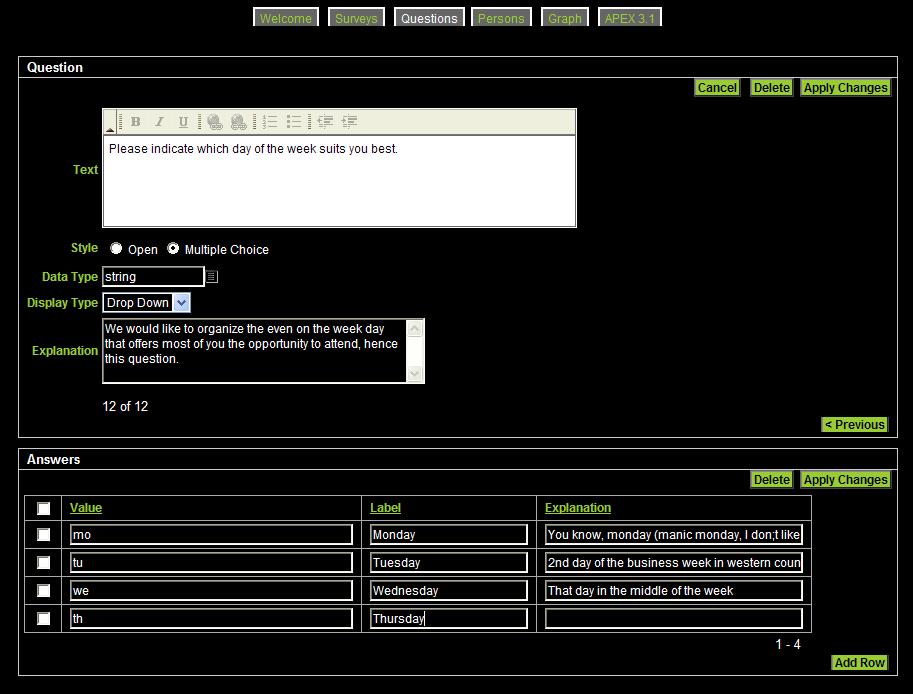Viewport: 913px width, 694px height.
Task: Click the Value field containing we
Action: [x=211, y=590]
